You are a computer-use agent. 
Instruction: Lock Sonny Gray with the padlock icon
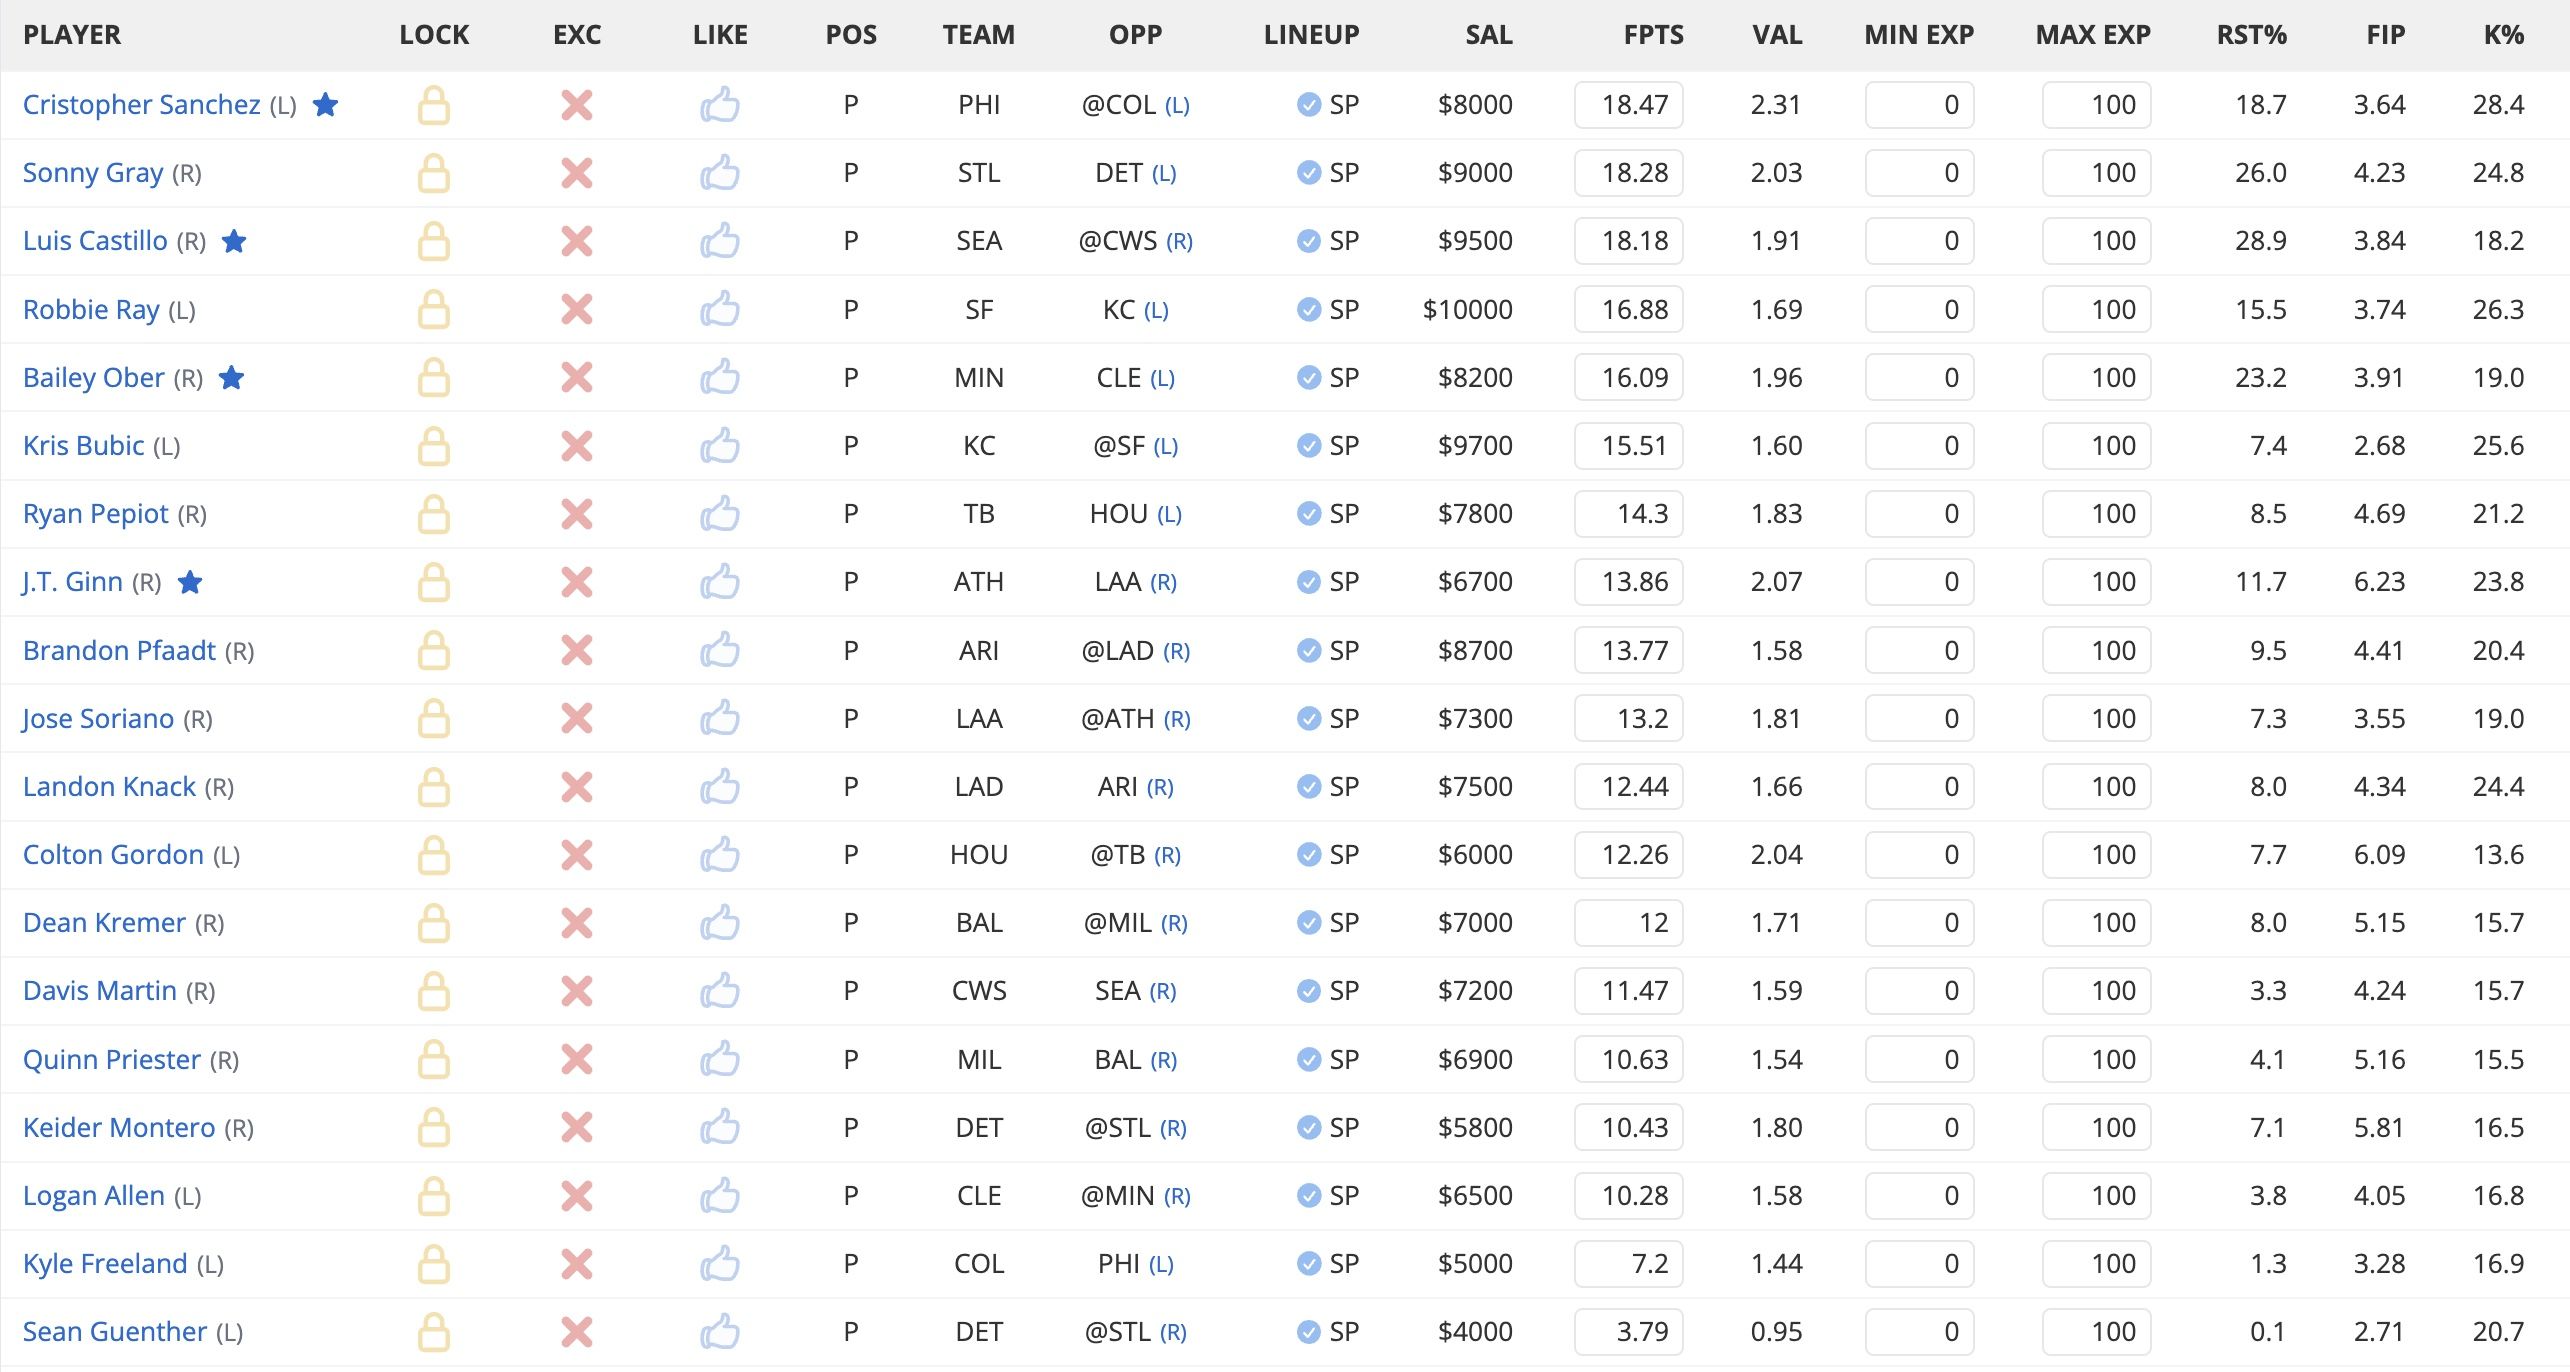pyautogui.click(x=433, y=173)
